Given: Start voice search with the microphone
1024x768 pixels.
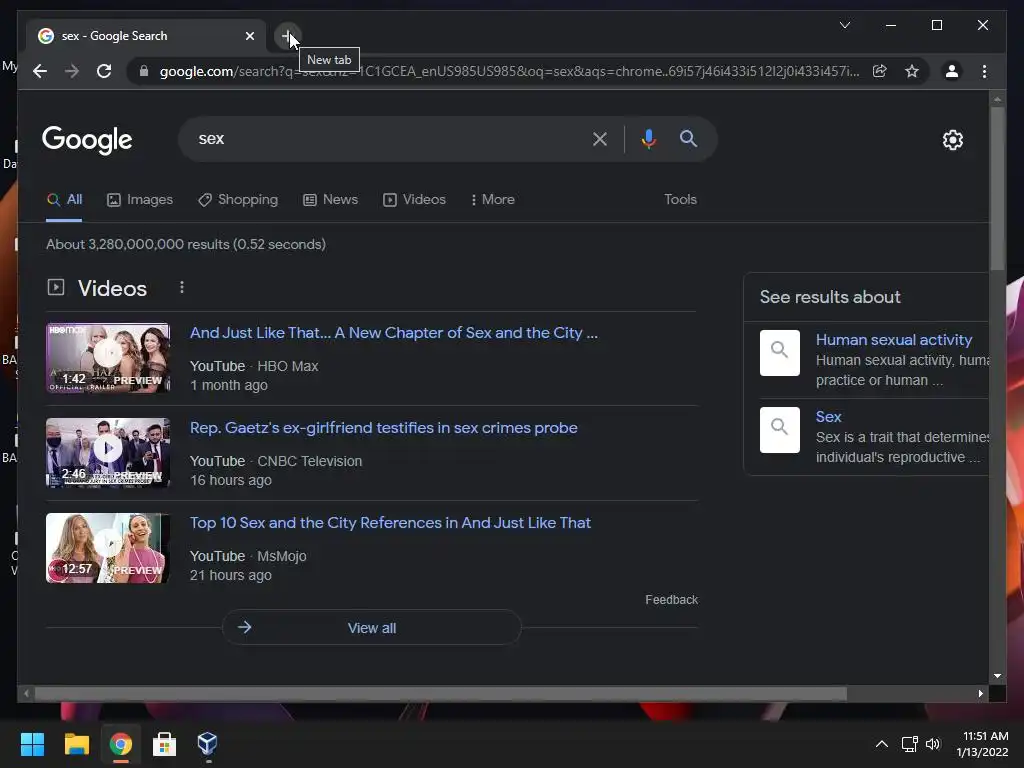Looking at the screenshot, I should pos(648,139).
